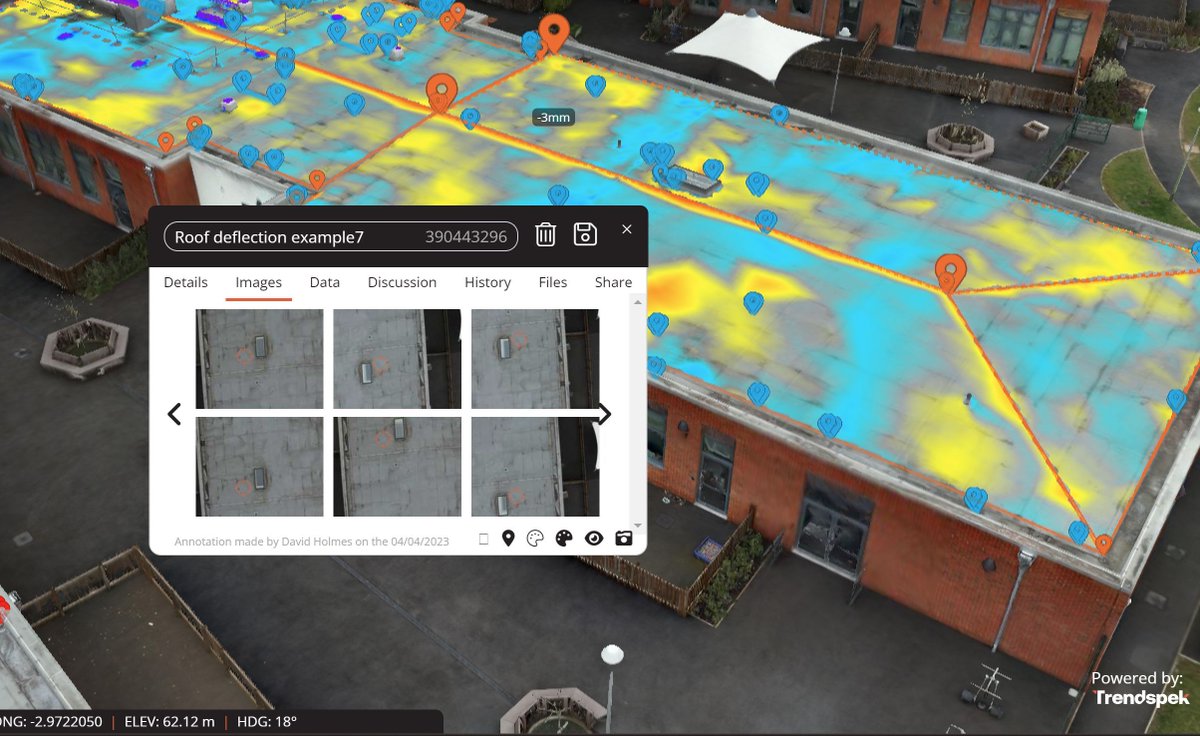Click the location pin icon in panel footer

[508, 539]
